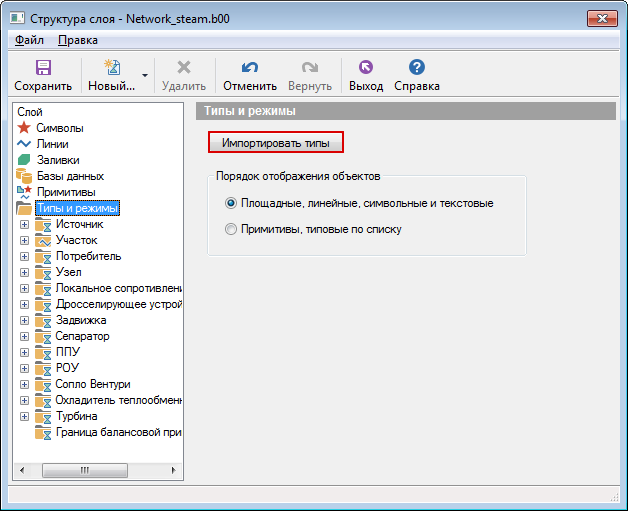Open the Файл menu
The image size is (628, 511).
coord(29,40)
